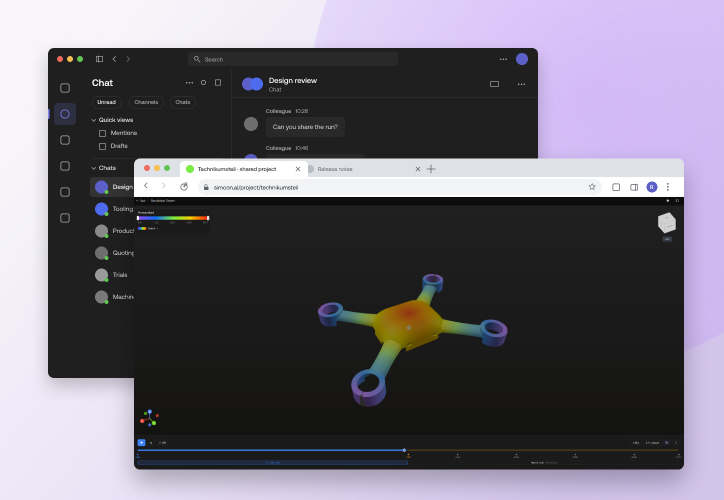Toggle the browser side panel icon
Image resolution: width=724 pixels, height=500 pixels.
[634, 187]
